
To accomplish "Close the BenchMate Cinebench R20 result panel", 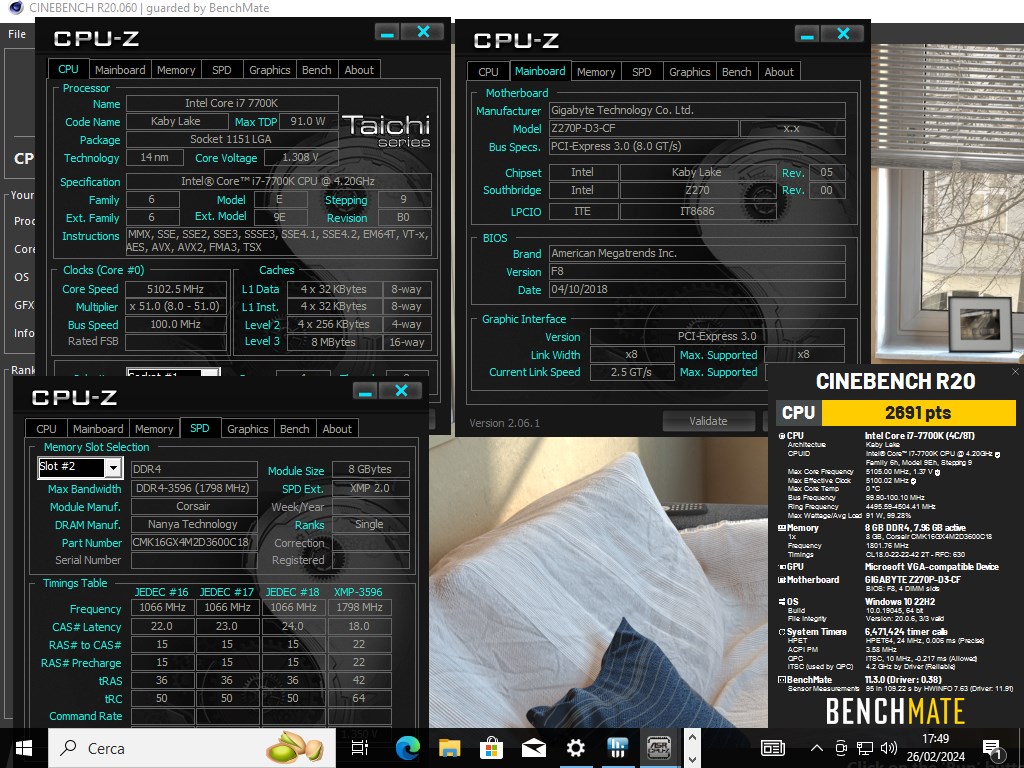I will pyautogui.click(x=1016, y=372).
